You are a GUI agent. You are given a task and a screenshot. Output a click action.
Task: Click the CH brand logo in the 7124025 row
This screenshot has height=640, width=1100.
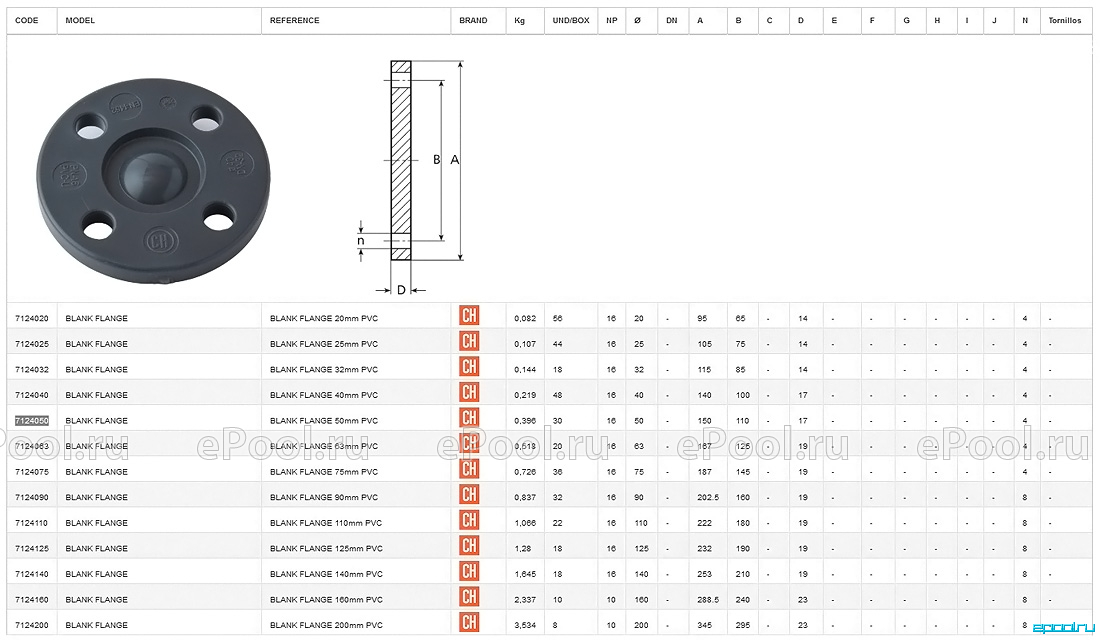(469, 341)
